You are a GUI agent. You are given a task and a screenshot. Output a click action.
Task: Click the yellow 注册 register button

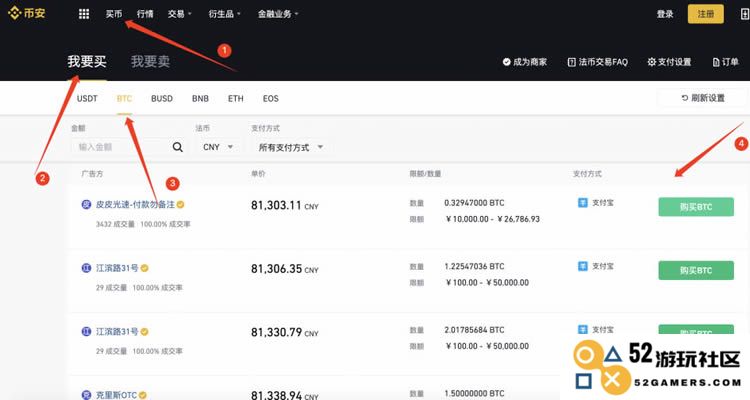coord(706,14)
